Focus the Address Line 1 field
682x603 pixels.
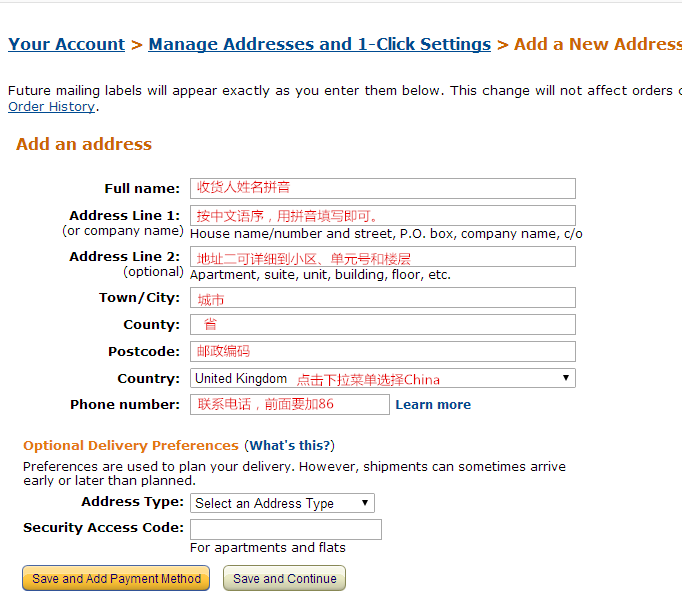[x=382, y=215]
